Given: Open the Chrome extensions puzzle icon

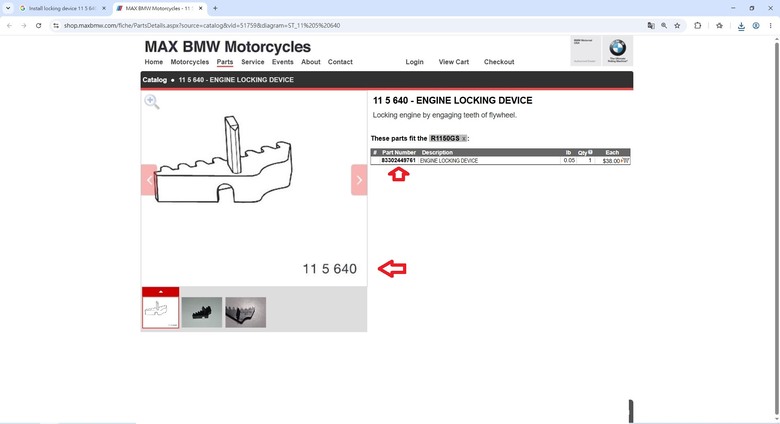Looking at the screenshot, I should (697, 25).
